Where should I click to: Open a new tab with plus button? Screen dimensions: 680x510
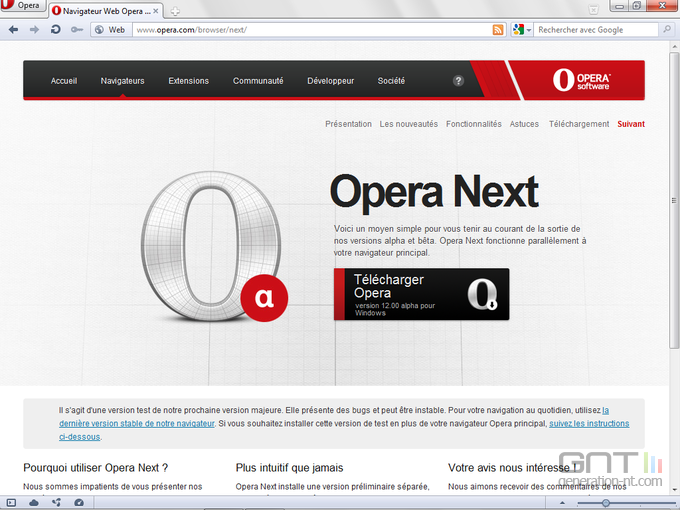[x=175, y=11]
